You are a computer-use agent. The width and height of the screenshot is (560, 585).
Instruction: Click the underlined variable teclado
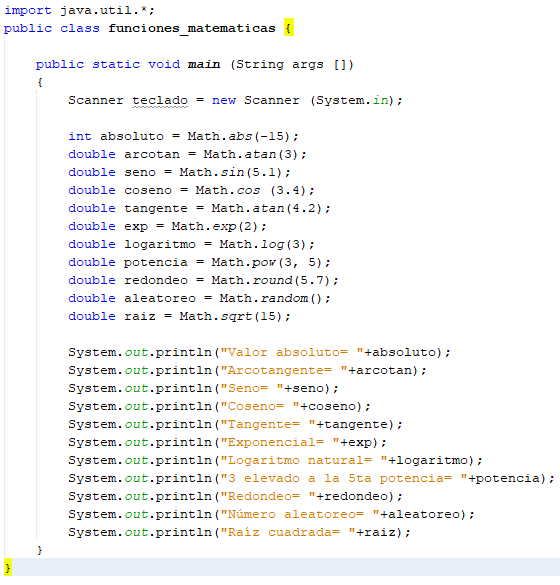(160, 100)
